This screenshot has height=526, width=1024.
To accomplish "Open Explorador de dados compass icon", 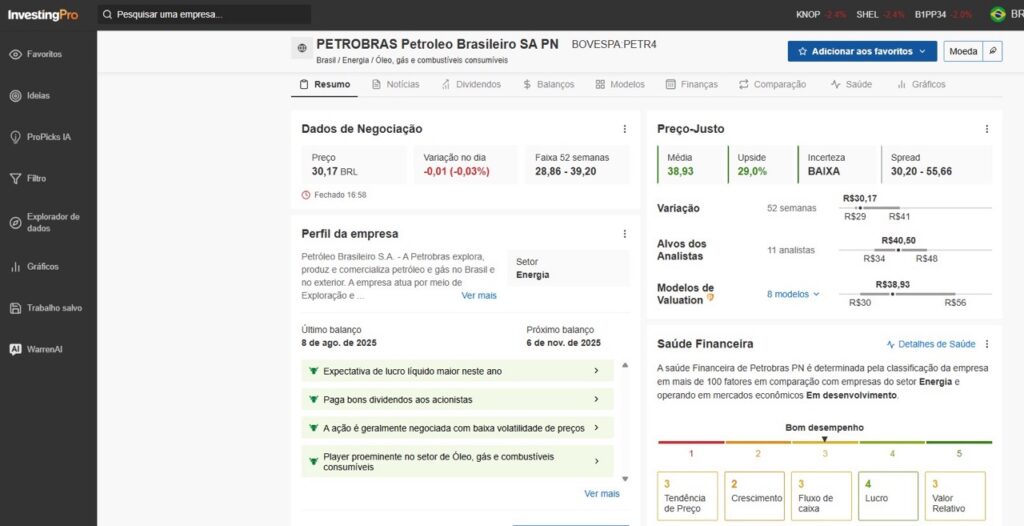I will pyautogui.click(x=15, y=223).
